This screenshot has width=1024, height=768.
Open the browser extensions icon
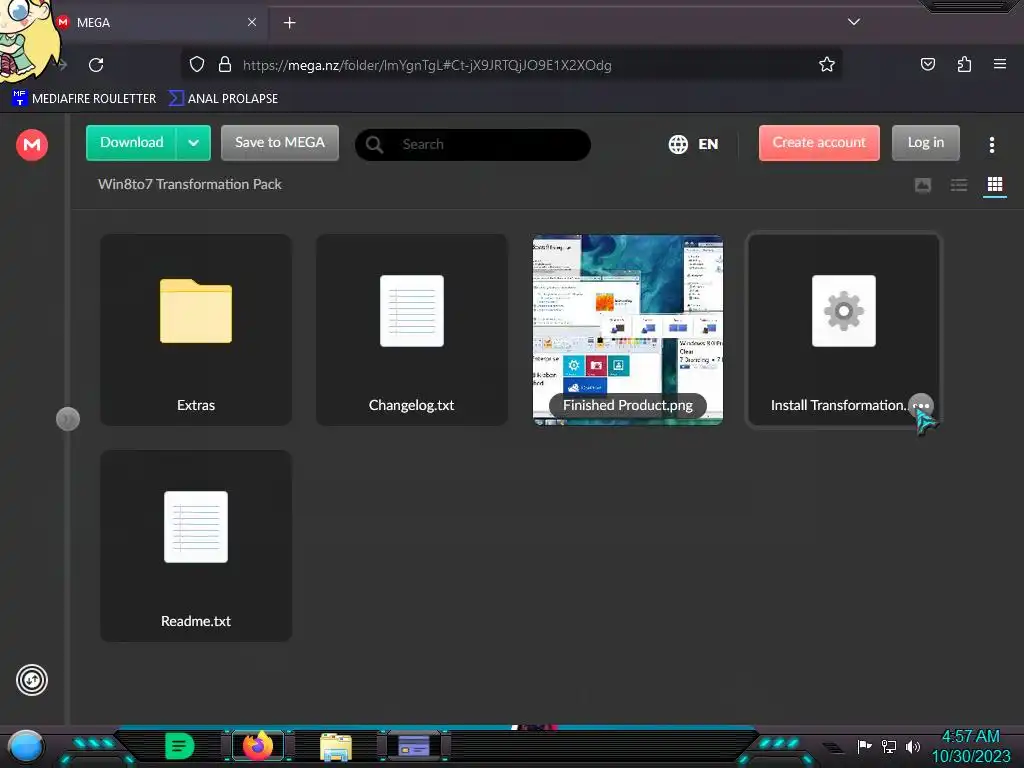tap(964, 65)
